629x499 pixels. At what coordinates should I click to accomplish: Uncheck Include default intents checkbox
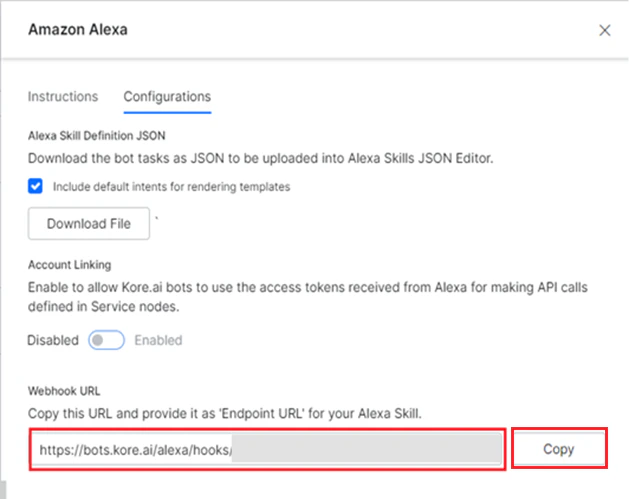pos(35,186)
